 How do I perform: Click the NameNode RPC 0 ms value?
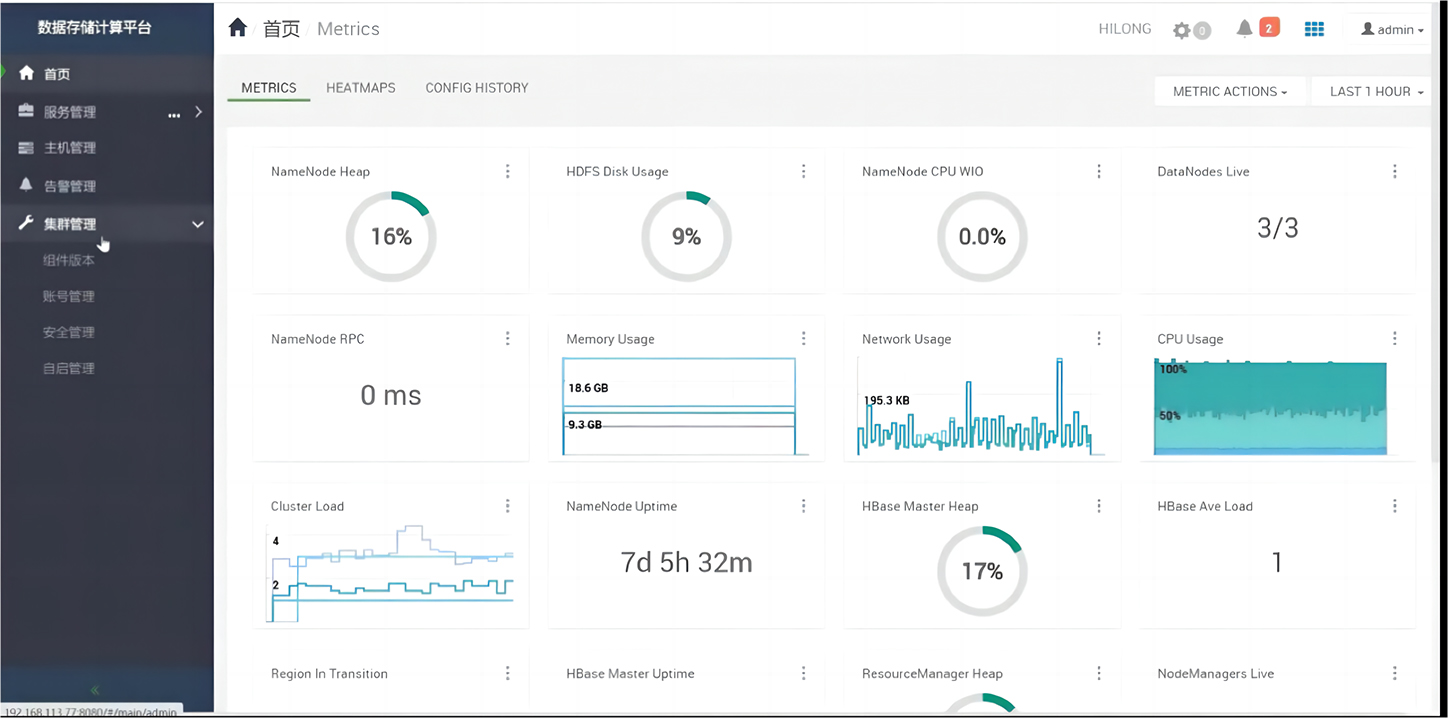coord(391,395)
